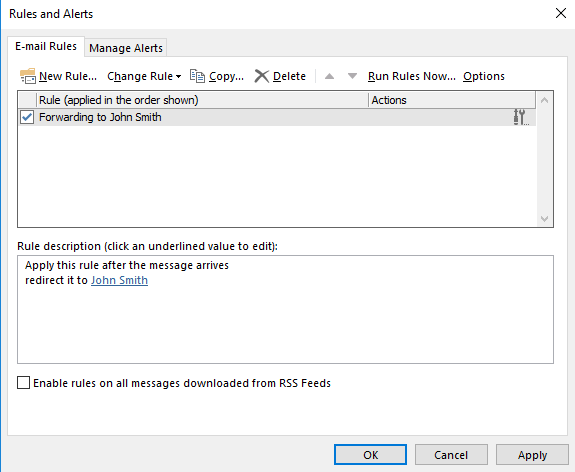575x472 pixels.
Task: Select the Forwarding to John Smith row
Action: 277,117
